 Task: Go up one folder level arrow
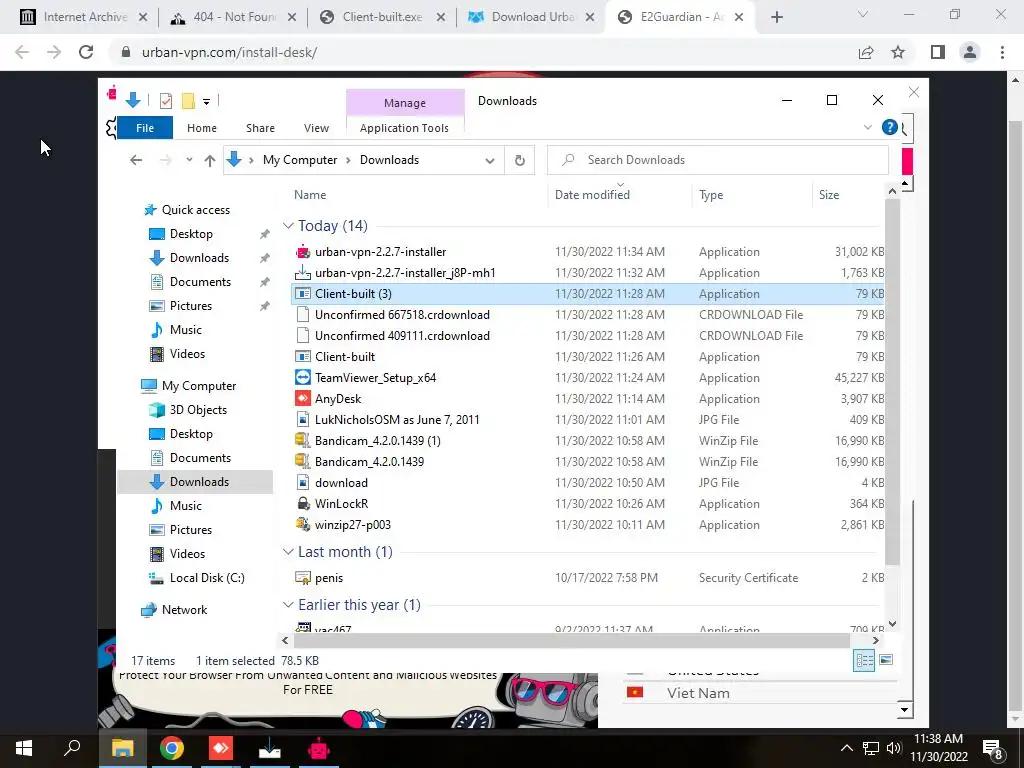pyautogui.click(x=210, y=160)
